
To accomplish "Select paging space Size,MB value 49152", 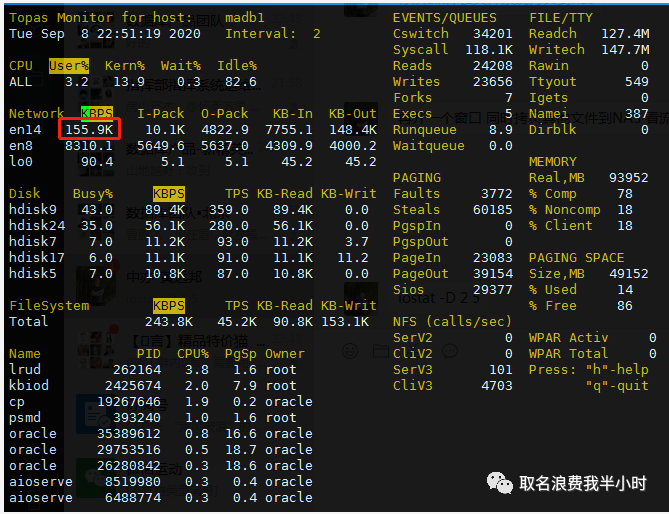I will [x=629, y=273].
